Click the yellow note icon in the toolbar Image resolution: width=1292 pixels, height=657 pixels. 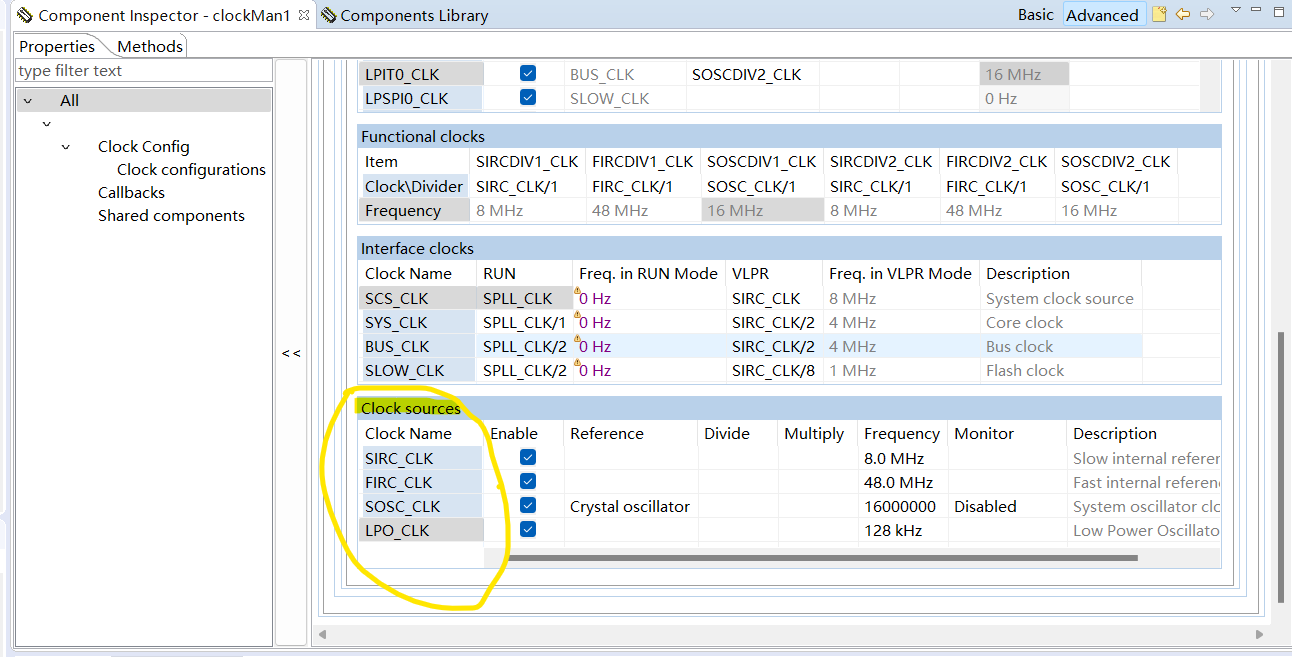pyautogui.click(x=1158, y=14)
